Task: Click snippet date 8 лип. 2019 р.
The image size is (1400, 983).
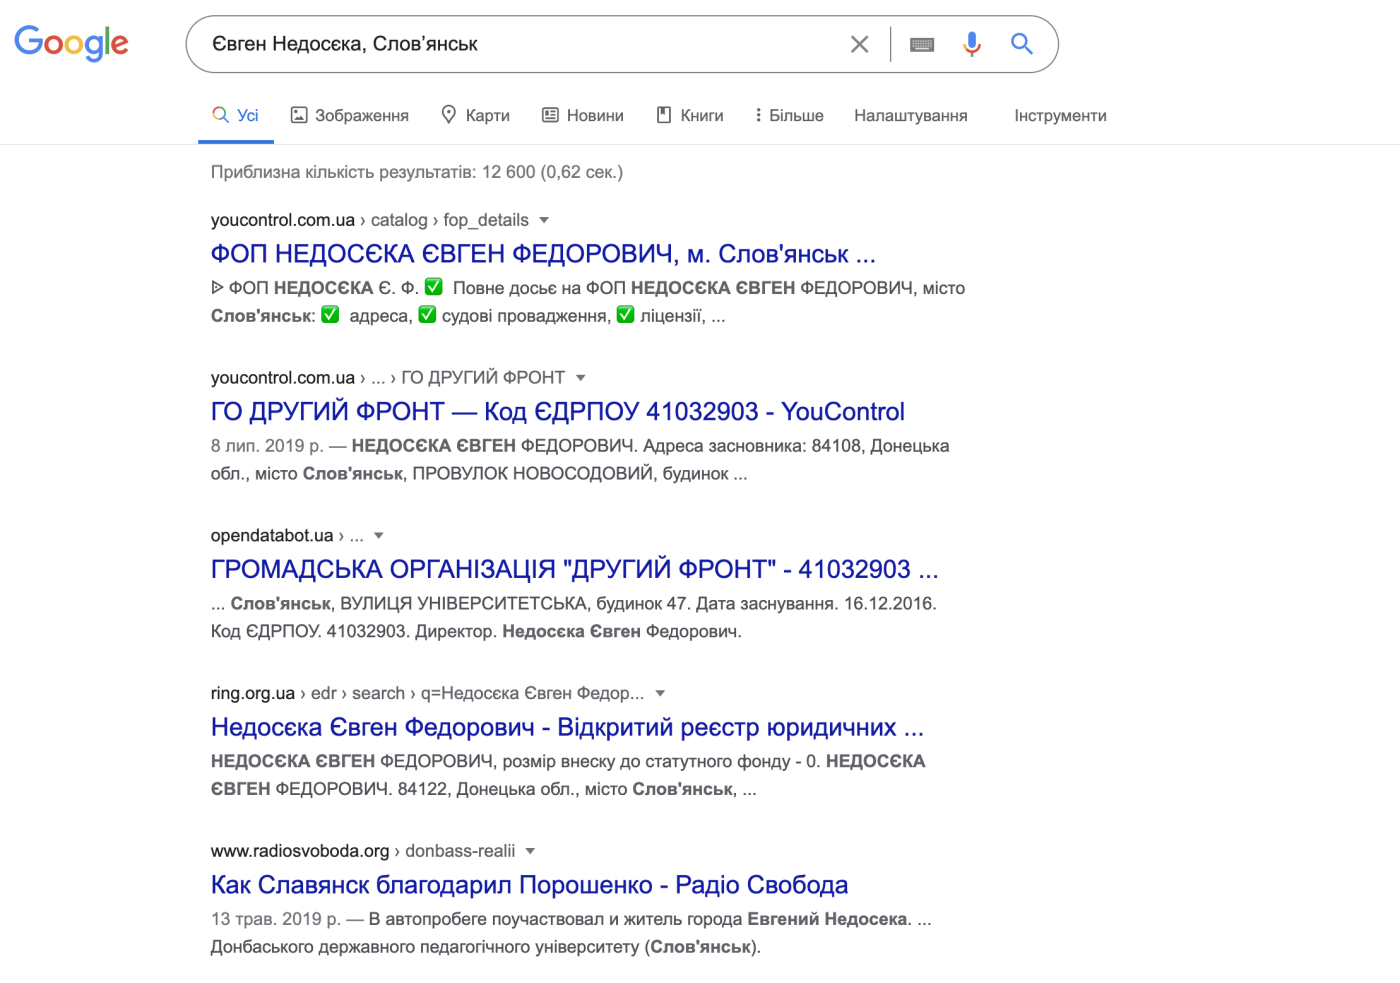Action: tap(267, 446)
